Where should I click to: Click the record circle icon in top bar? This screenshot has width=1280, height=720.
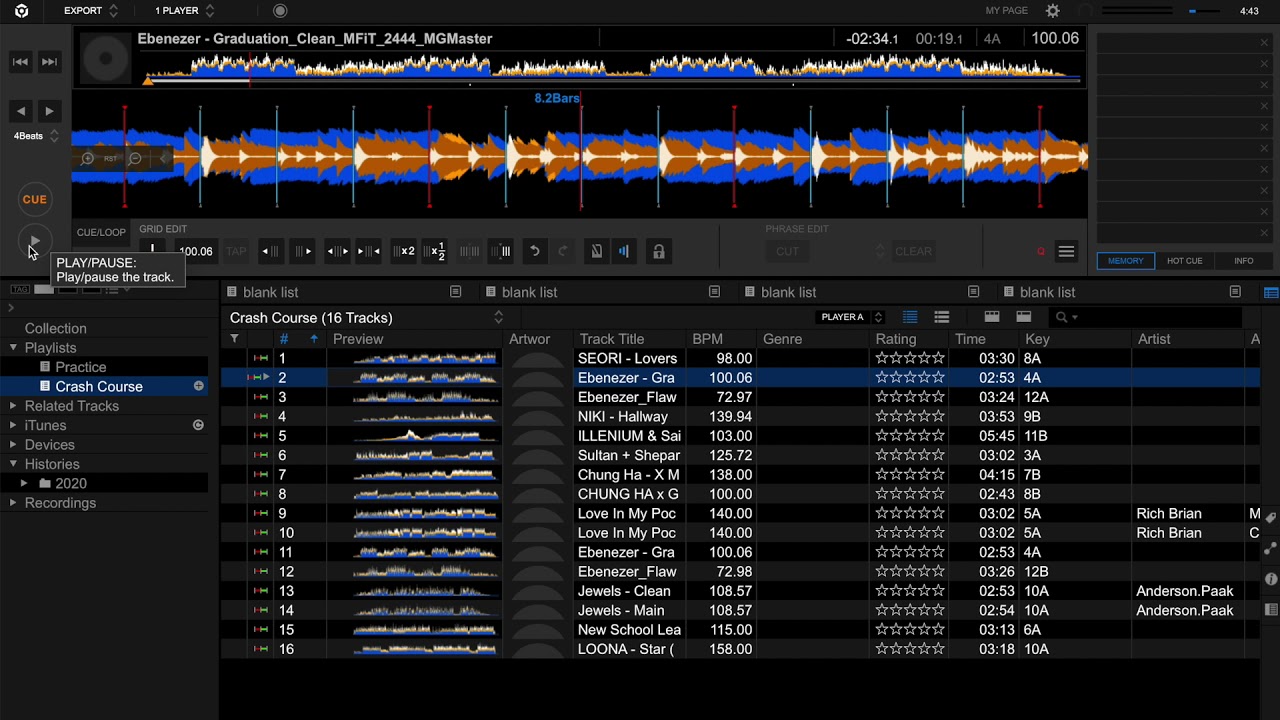280,11
